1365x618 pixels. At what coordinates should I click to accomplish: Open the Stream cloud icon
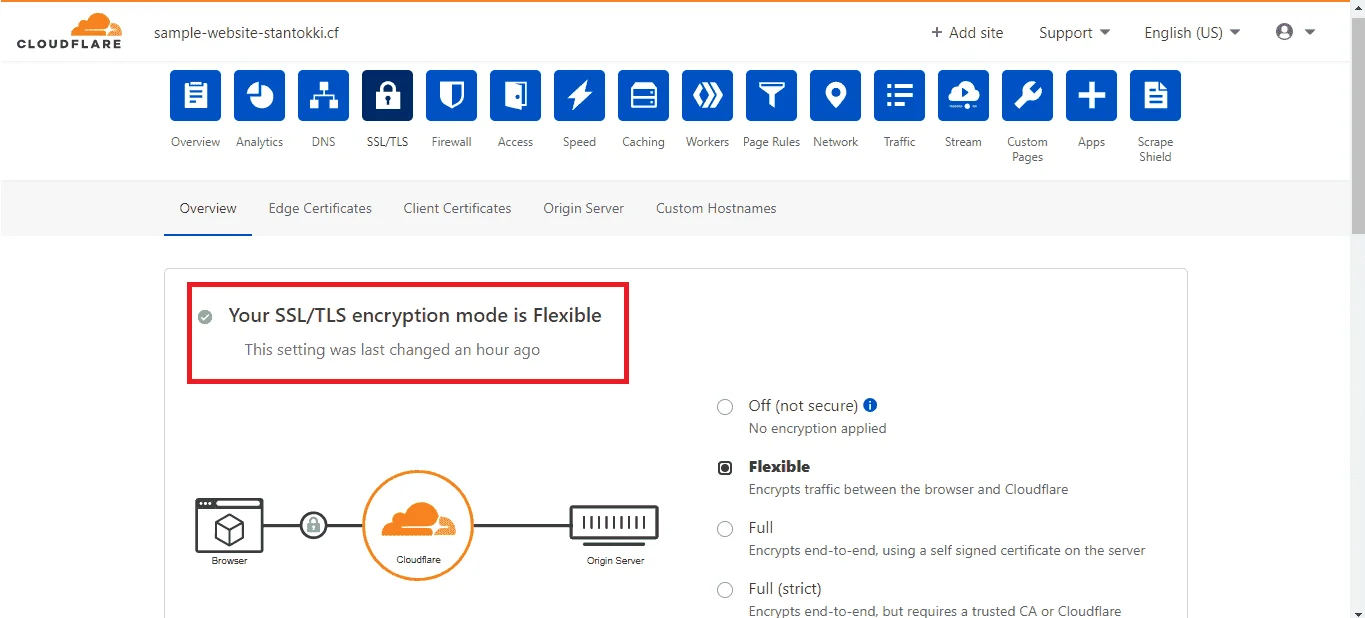(963, 95)
